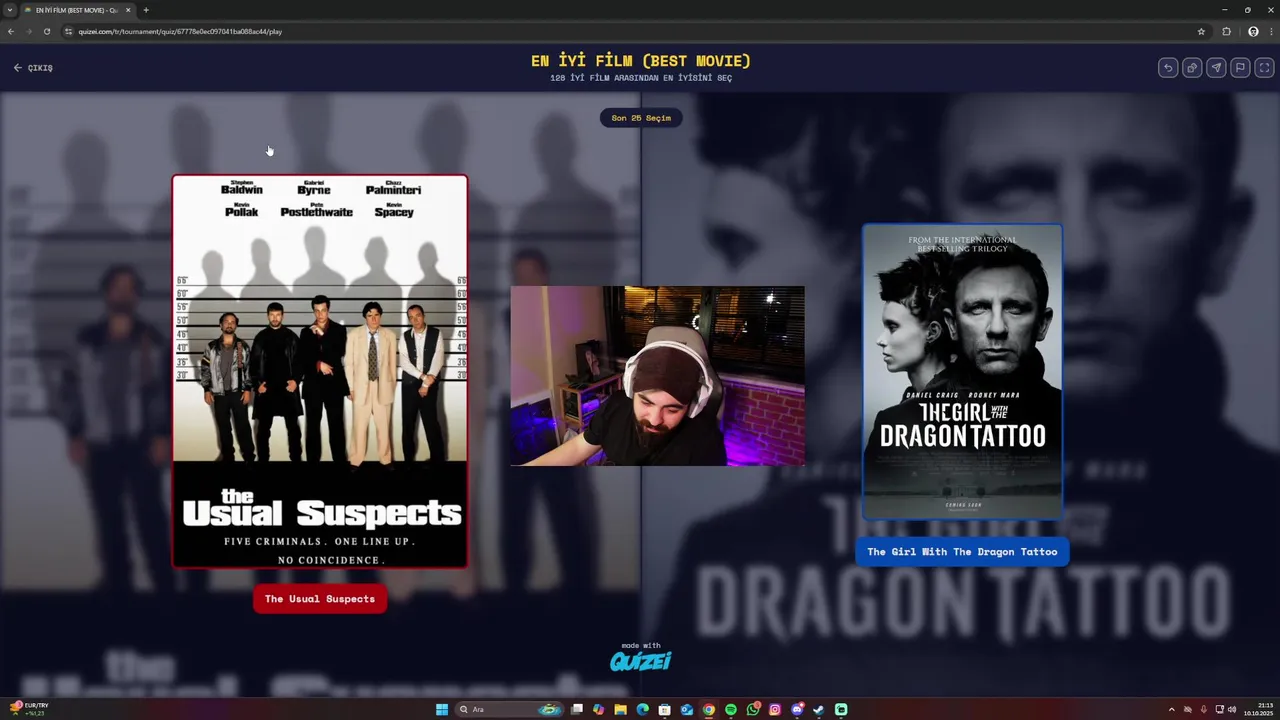Screen dimensions: 1280x720
Task: Click the Ara taskbar search box
Action: [x=508, y=710]
